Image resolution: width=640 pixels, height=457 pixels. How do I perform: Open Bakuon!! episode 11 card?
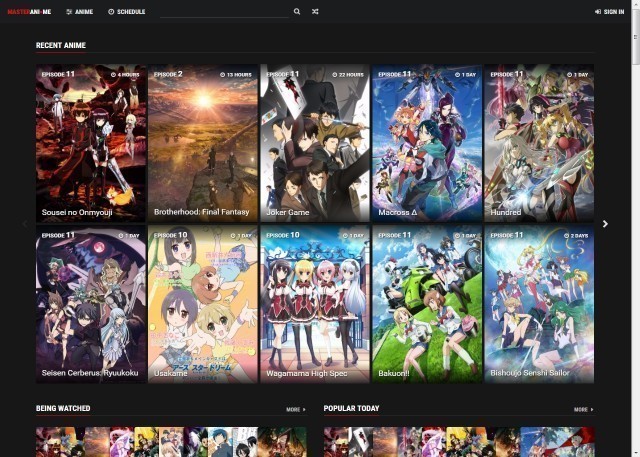(427, 304)
